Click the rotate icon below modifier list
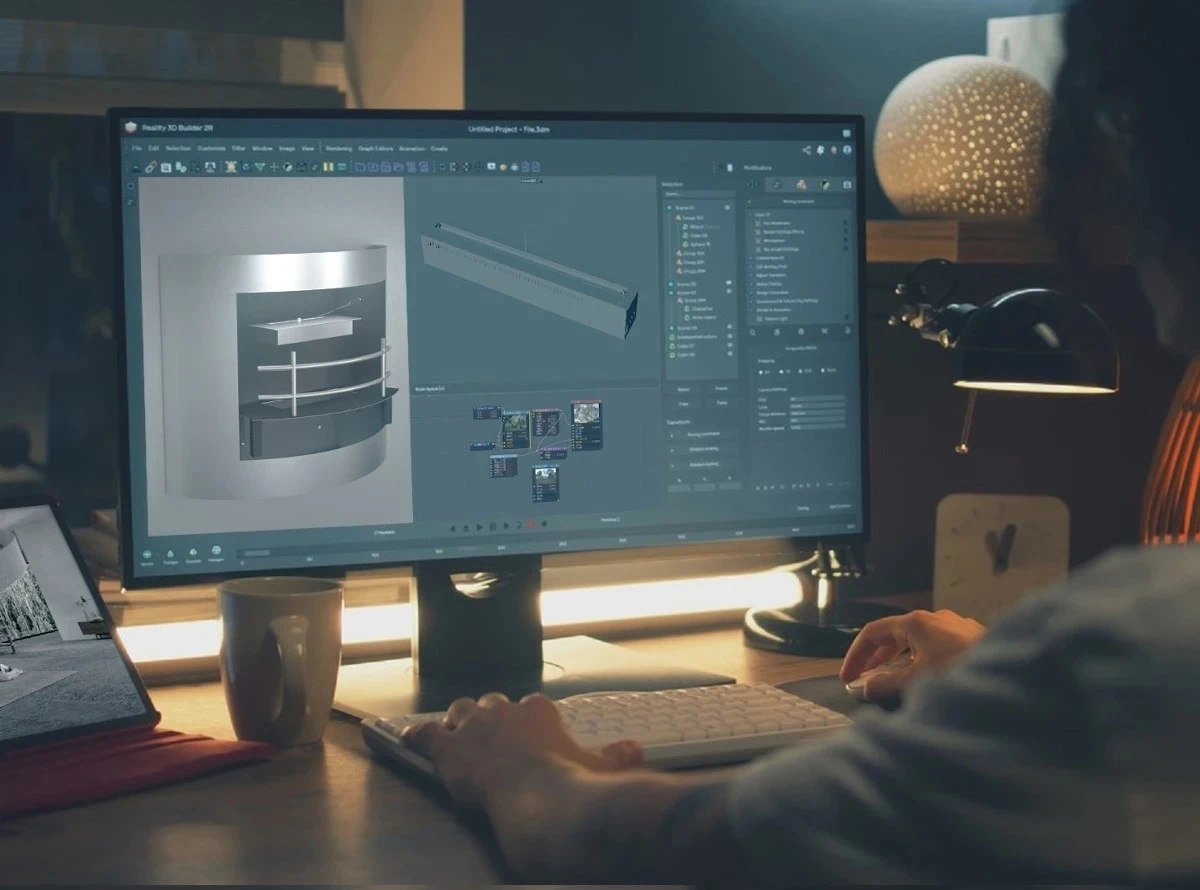This screenshot has height=890, width=1200. (x=776, y=332)
